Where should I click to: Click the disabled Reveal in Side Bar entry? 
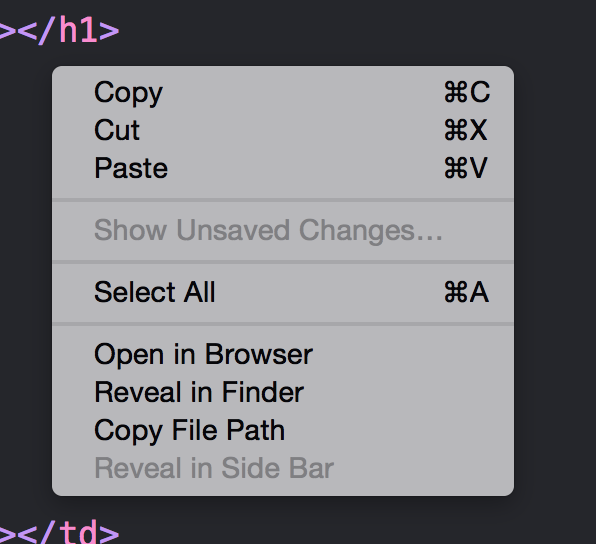(283, 468)
